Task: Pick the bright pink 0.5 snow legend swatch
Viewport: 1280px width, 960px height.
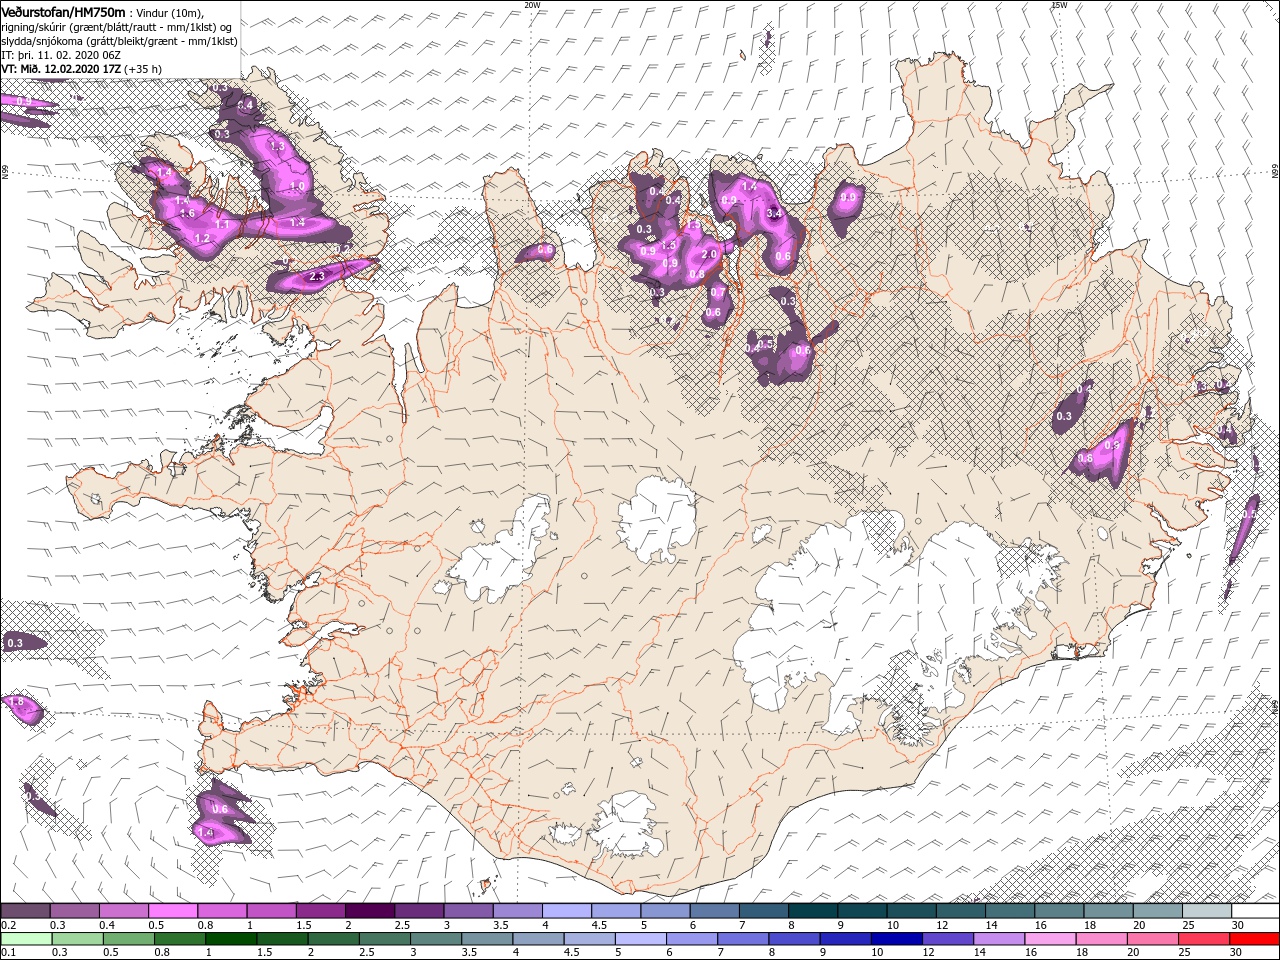Action: pyautogui.click(x=173, y=911)
